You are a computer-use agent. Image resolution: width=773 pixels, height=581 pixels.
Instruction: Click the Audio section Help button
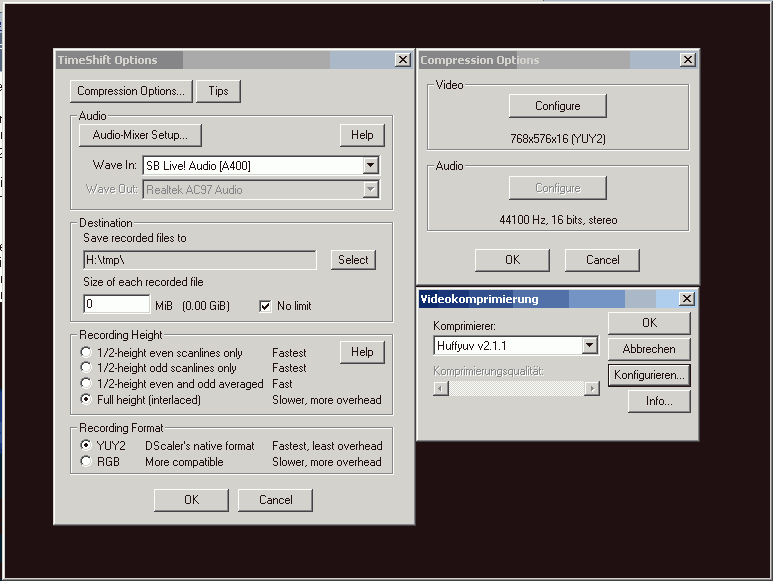[x=362, y=135]
